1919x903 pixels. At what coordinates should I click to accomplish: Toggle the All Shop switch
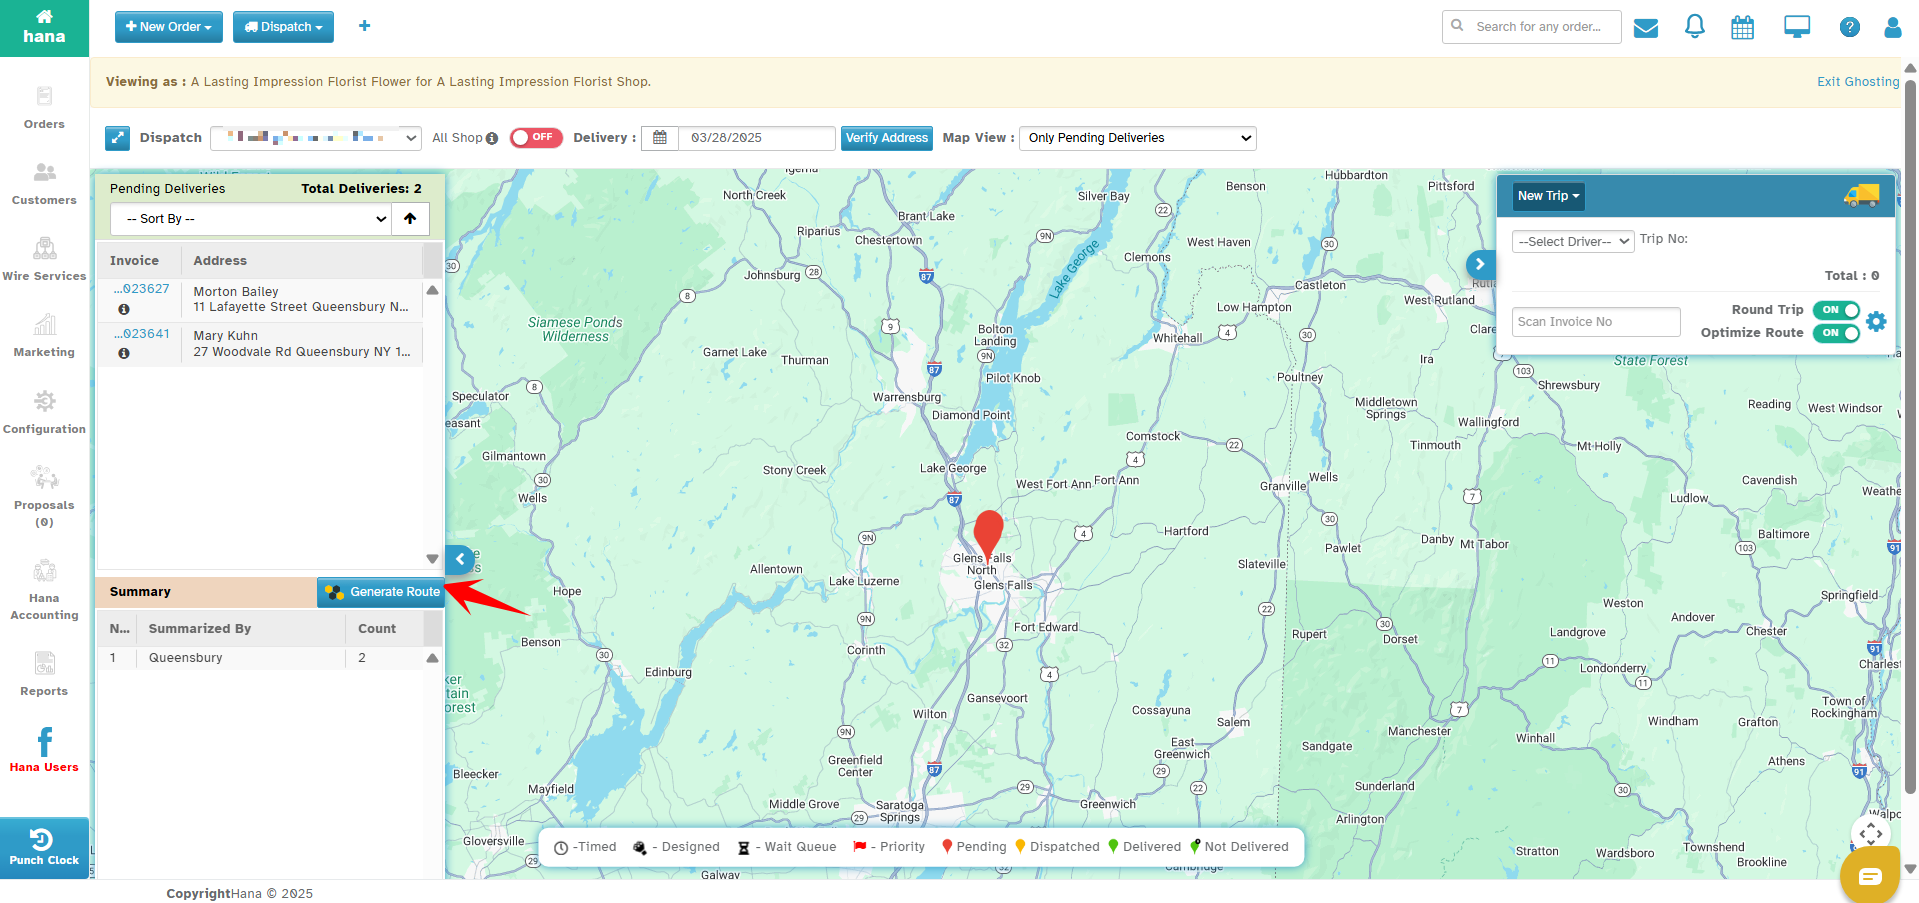tap(536, 138)
